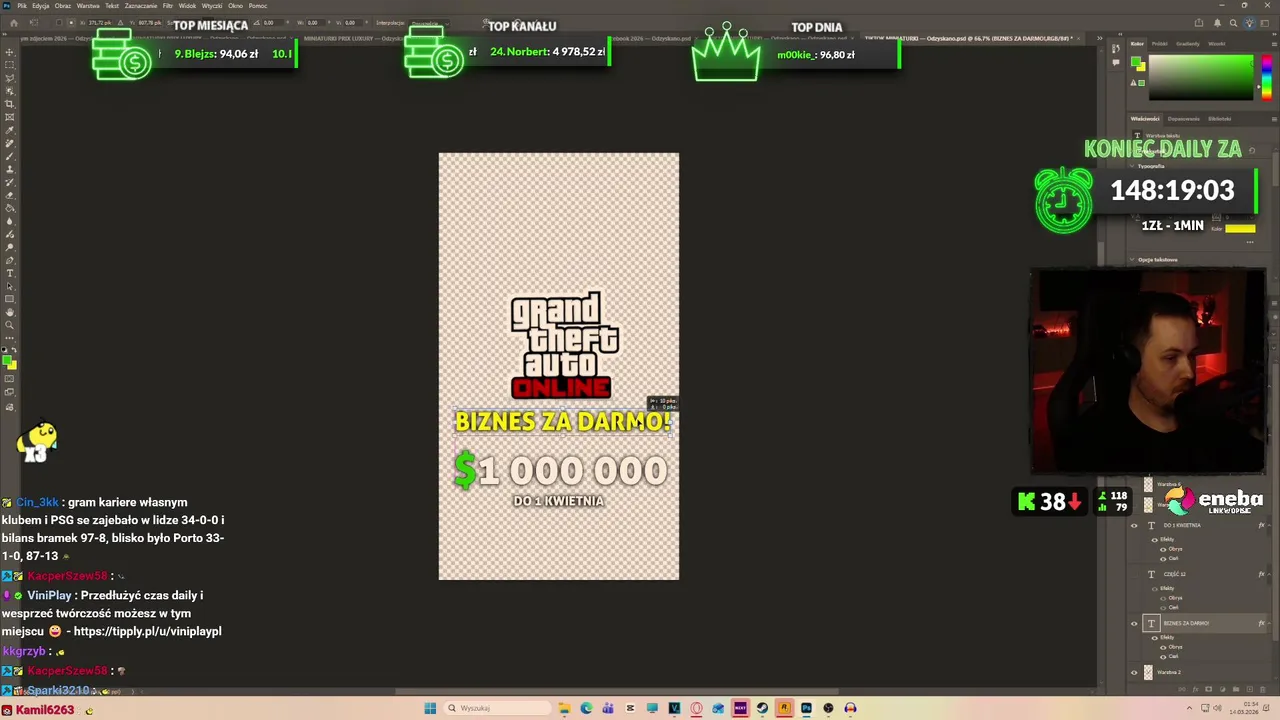Image resolution: width=1280 pixels, height=720 pixels.
Task: Select the Lasso tool
Action: coord(10,79)
